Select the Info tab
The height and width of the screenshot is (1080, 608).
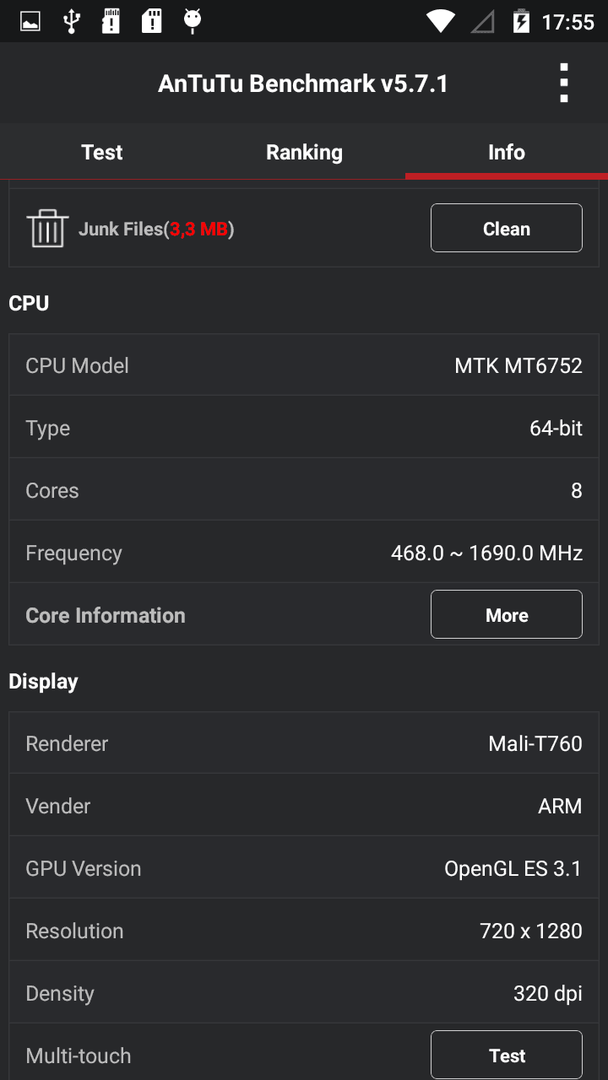tap(506, 152)
